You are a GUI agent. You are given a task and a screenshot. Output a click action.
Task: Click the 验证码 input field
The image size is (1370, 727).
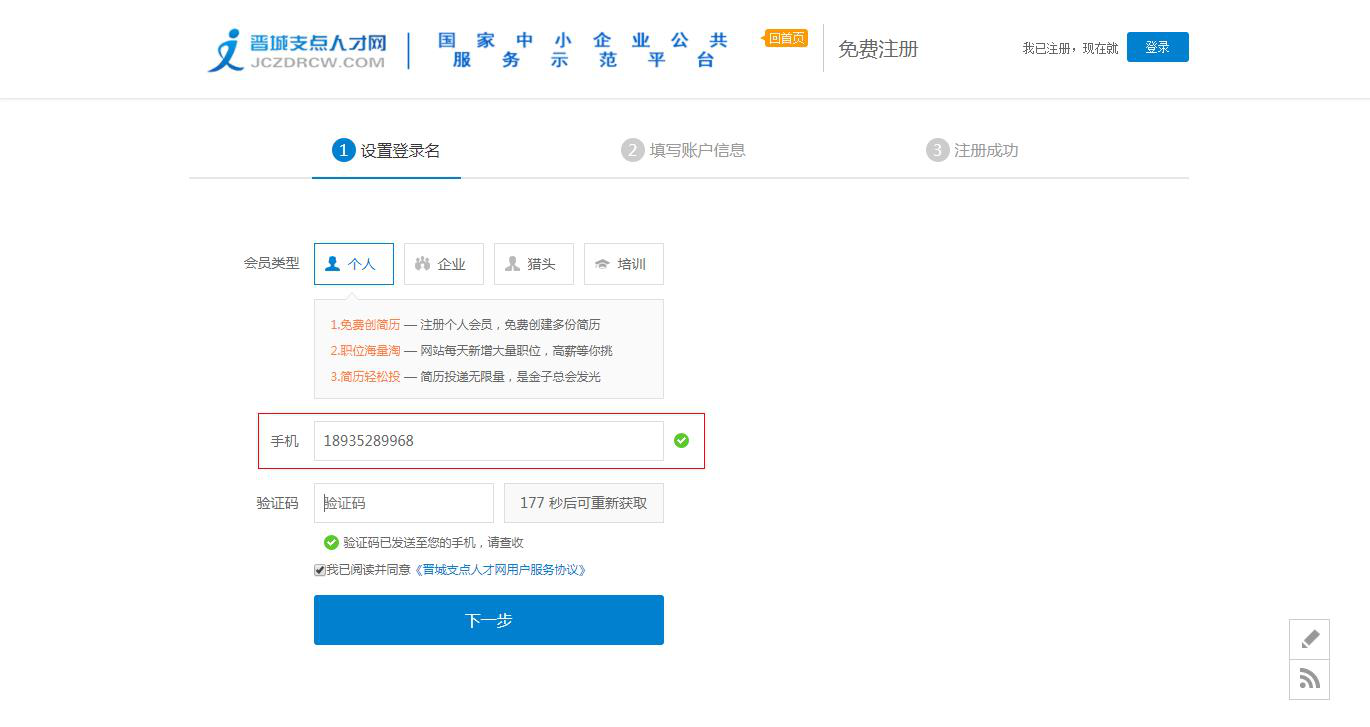click(404, 503)
